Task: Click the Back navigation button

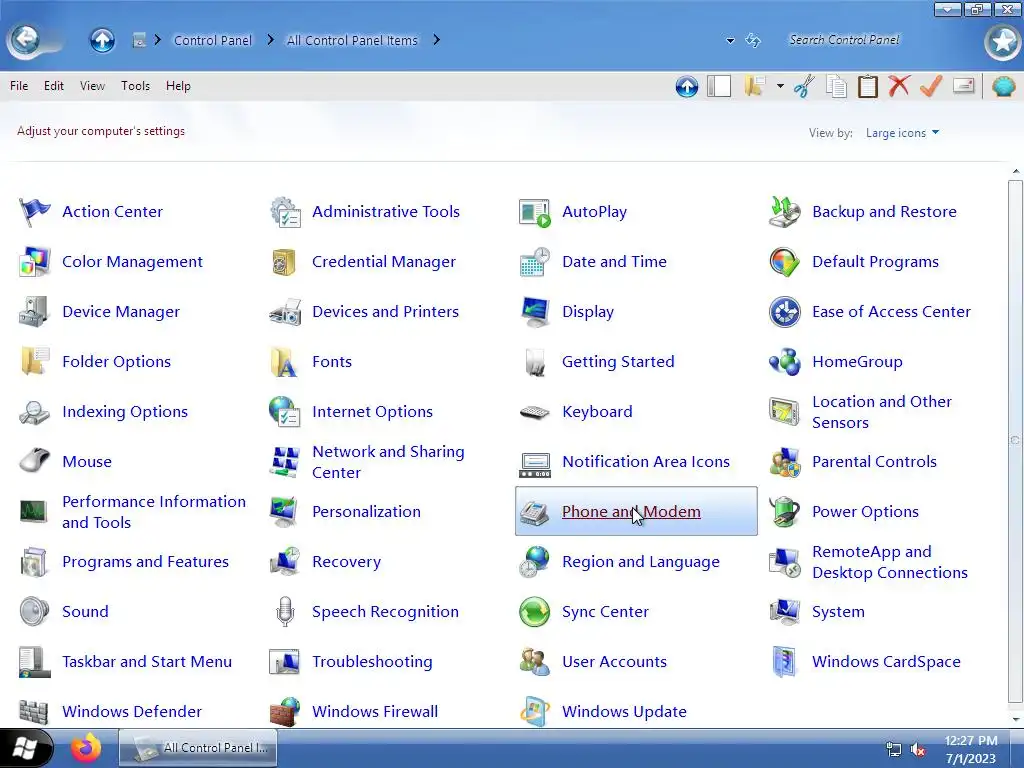Action: click(x=25, y=40)
